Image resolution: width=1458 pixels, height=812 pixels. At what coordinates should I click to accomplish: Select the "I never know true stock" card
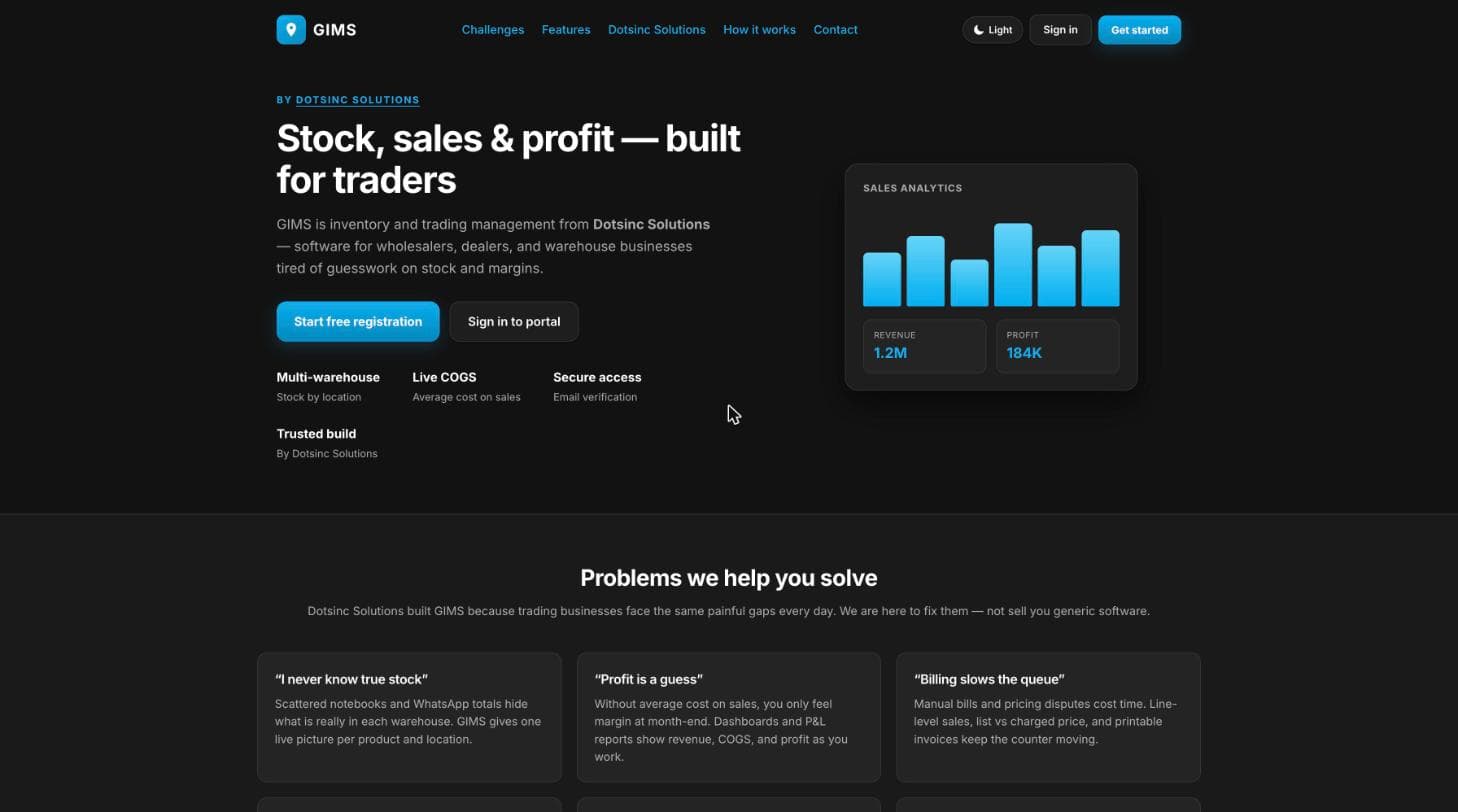[409, 717]
